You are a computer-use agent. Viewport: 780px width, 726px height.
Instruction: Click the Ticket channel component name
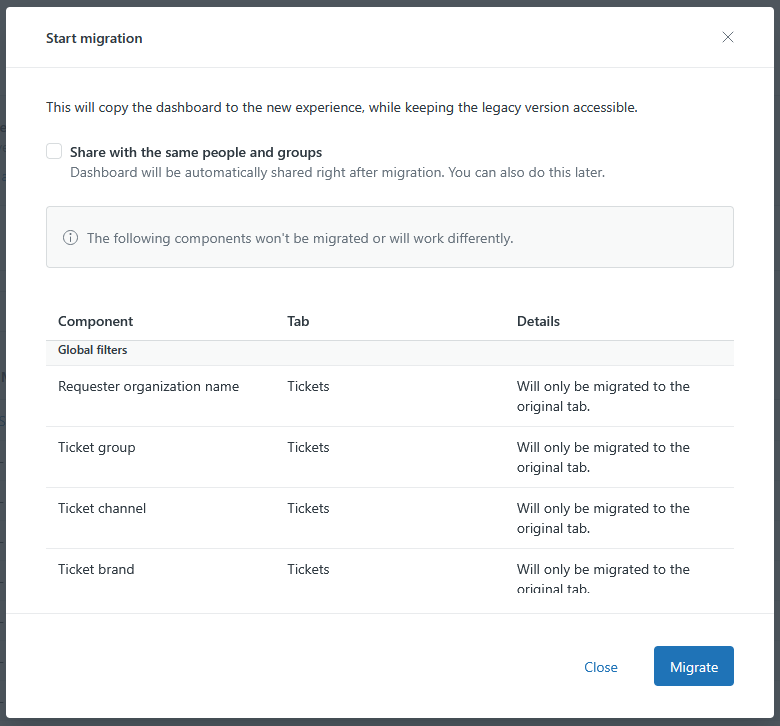(x=102, y=509)
